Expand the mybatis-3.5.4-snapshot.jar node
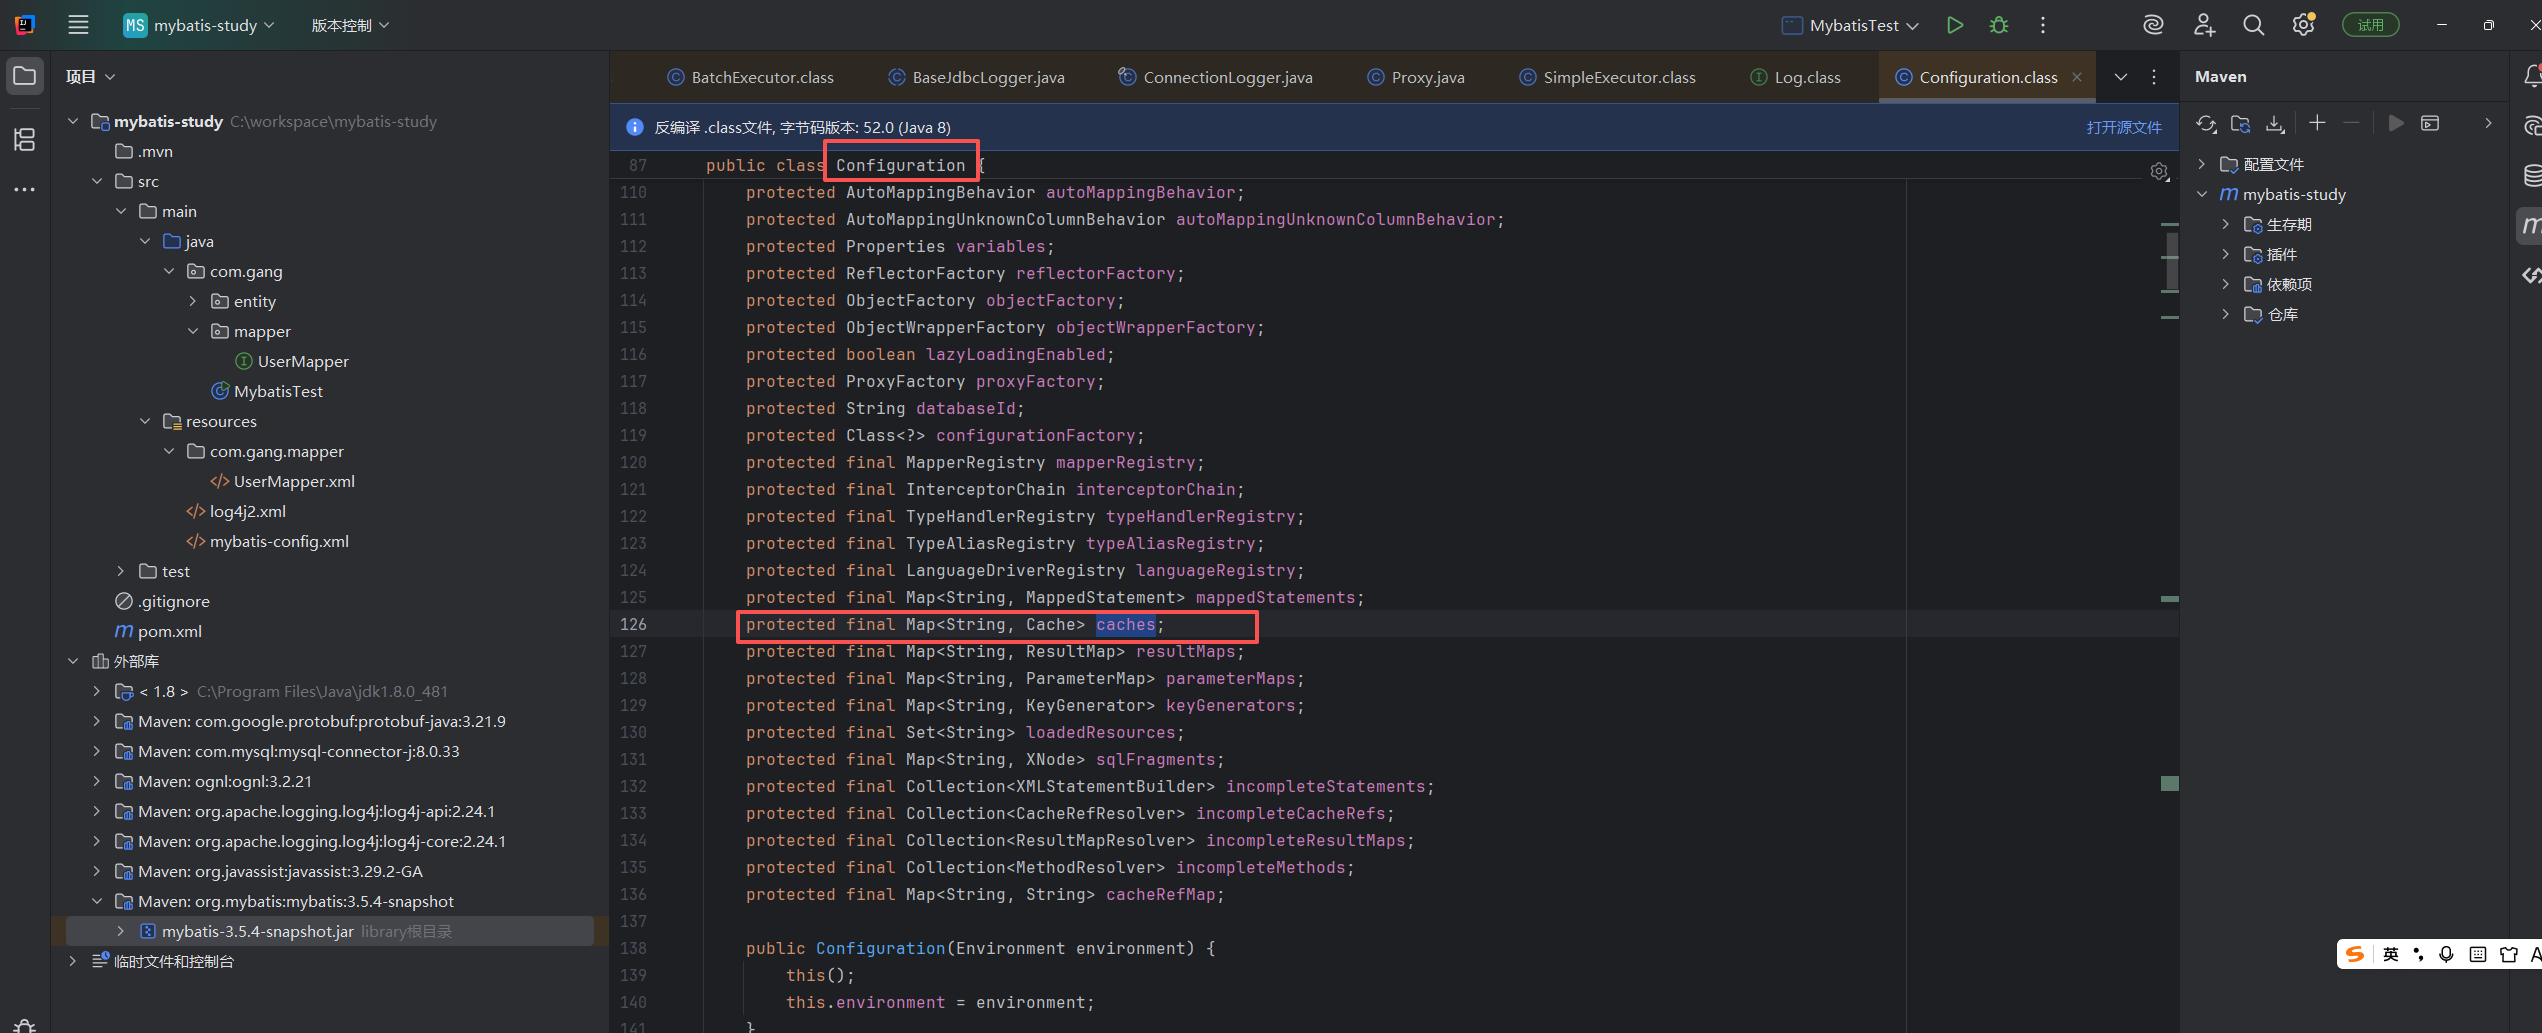This screenshot has width=2542, height=1033. coord(121,931)
